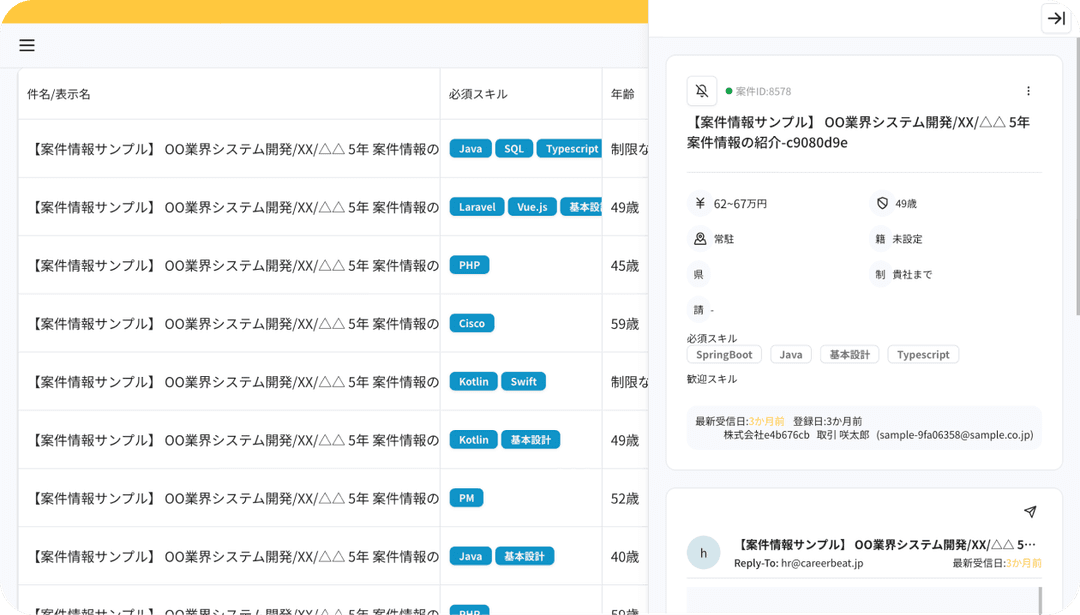Click the 籍 nationality icon
Screen dimensions: 1080x615
point(880,239)
